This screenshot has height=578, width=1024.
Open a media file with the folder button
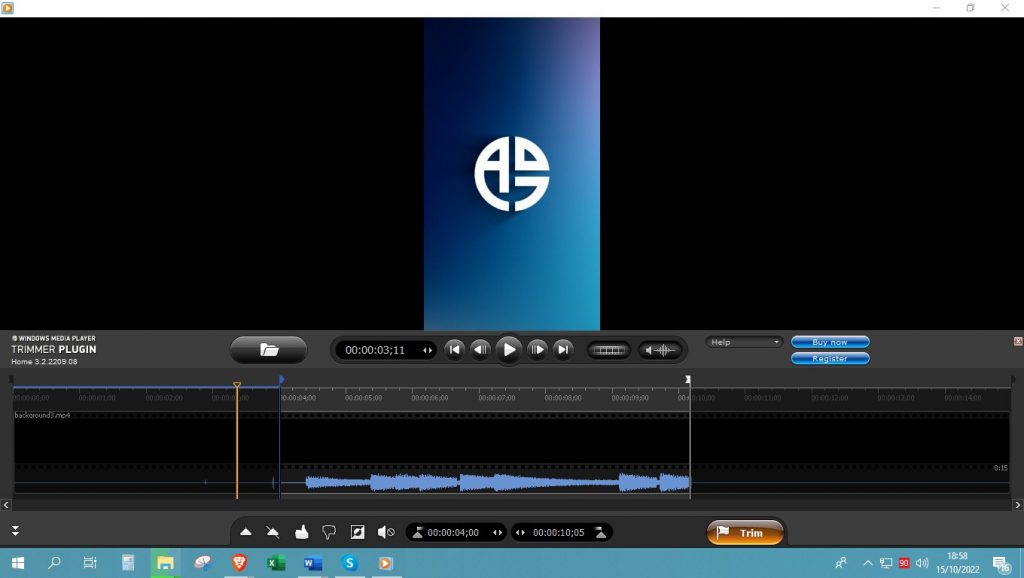(x=268, y=350)
